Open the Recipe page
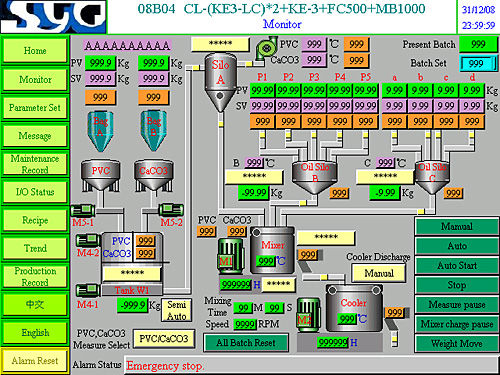 [35, 220]
